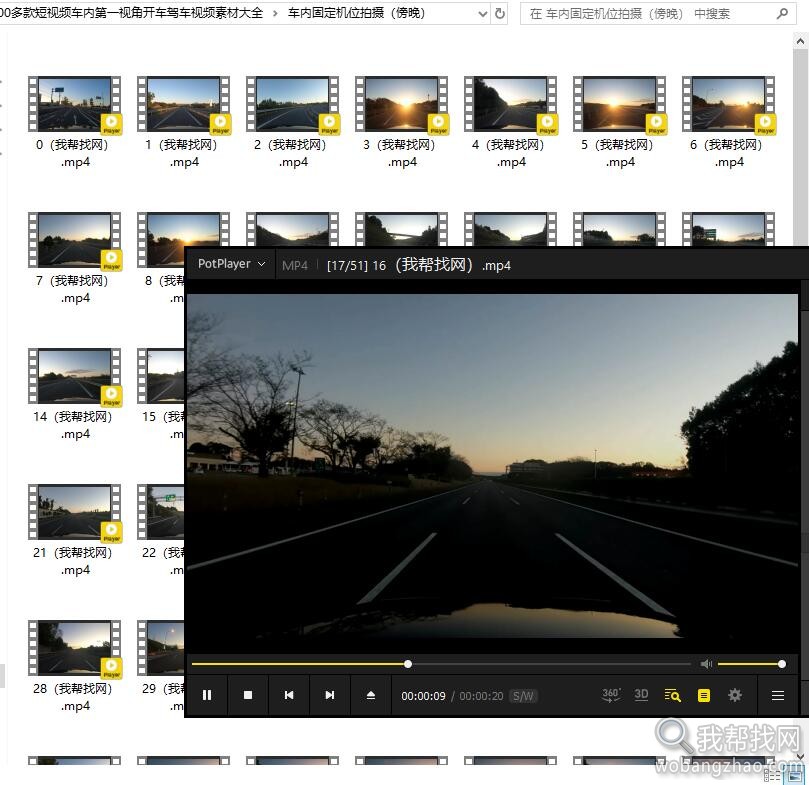Skip to previous video in PotPlayer

point(289,695)
